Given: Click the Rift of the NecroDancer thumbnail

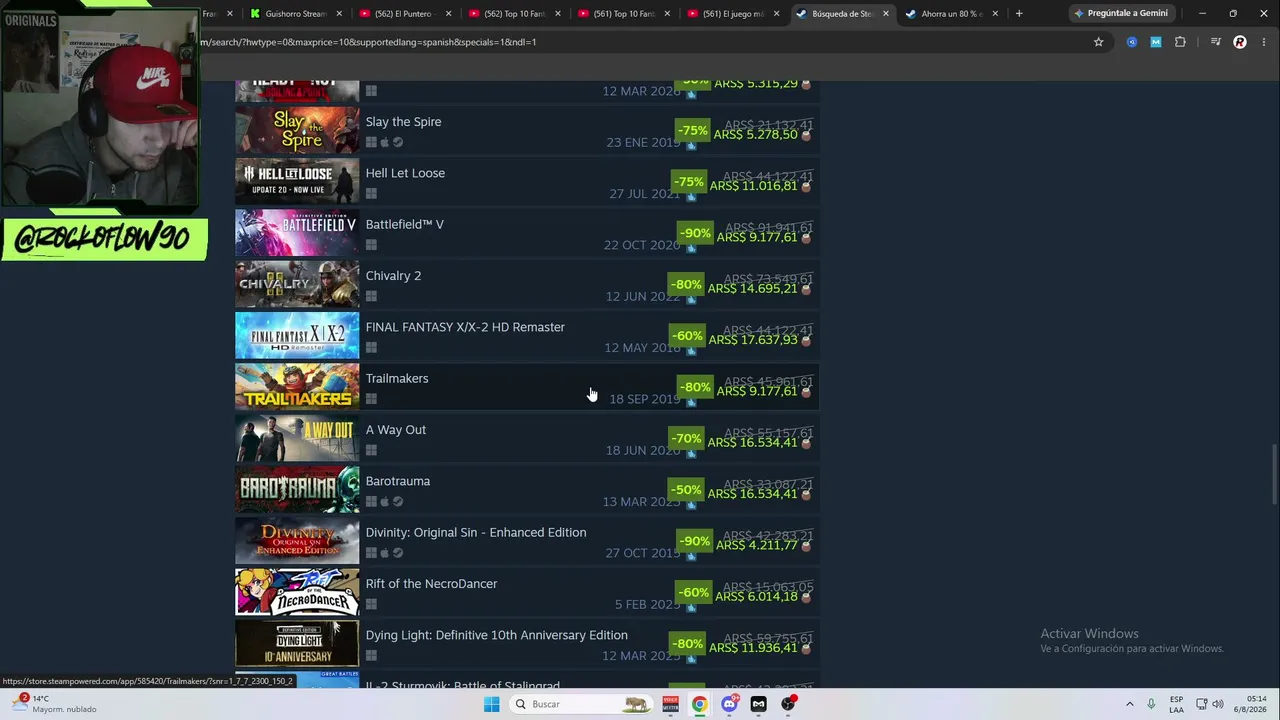Looking at the screenshot, I should click(x=297, y=592).
